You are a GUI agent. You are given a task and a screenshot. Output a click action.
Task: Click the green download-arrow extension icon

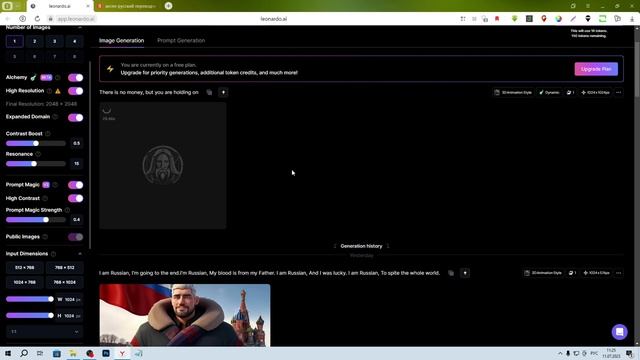point(514,19)
